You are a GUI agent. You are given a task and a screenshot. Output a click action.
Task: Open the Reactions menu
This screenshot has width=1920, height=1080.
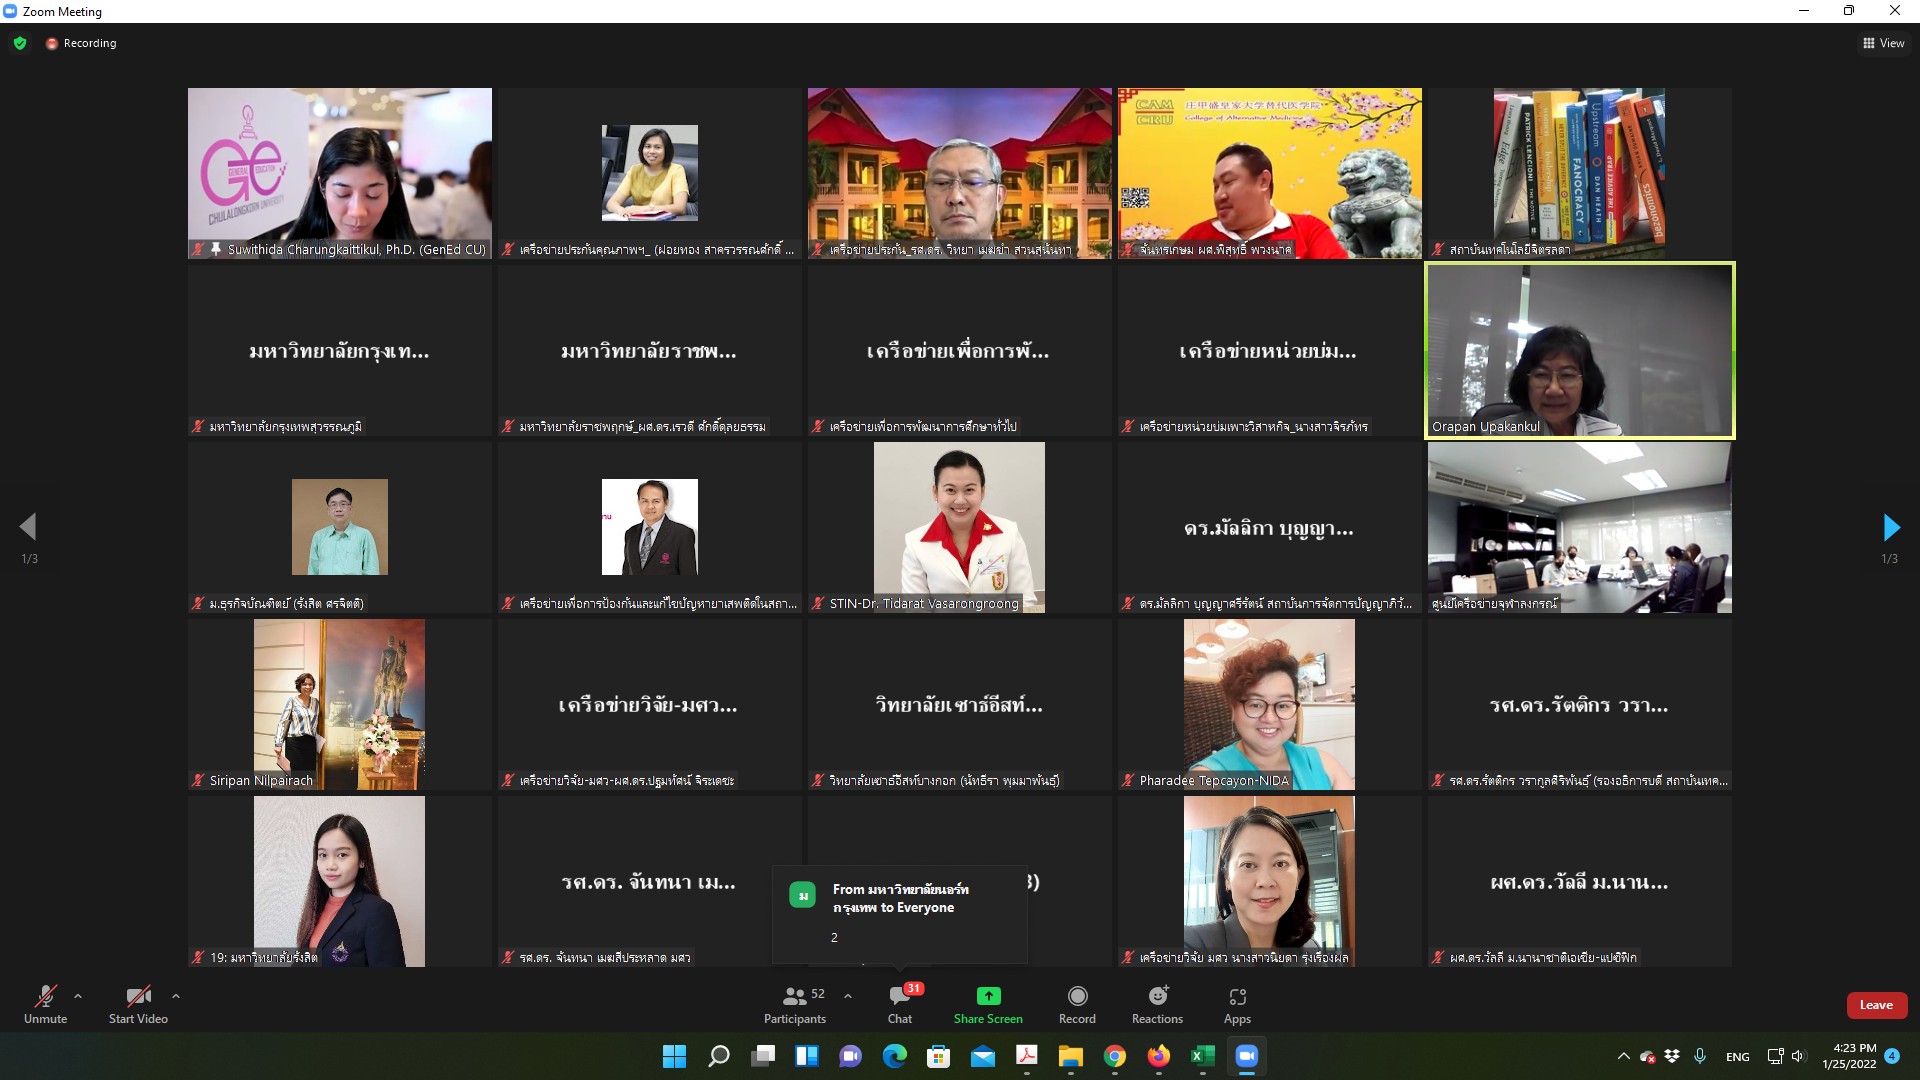pos(1157,1004)
